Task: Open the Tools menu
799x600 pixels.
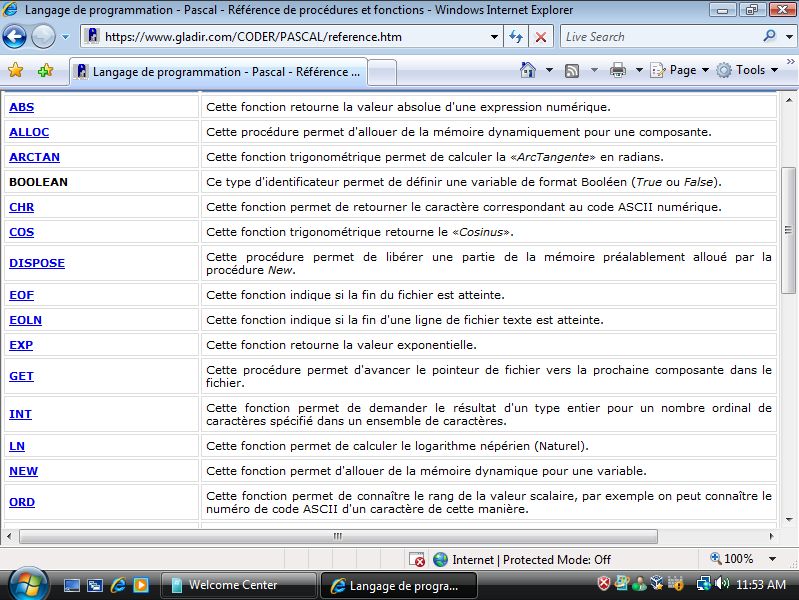Action: point(747,70)
